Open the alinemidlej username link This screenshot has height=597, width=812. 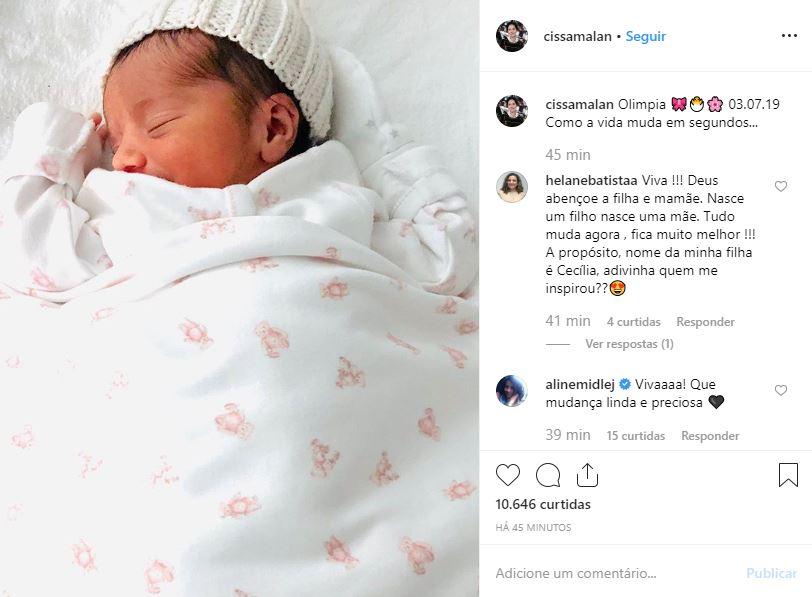[x=580, y=384]
